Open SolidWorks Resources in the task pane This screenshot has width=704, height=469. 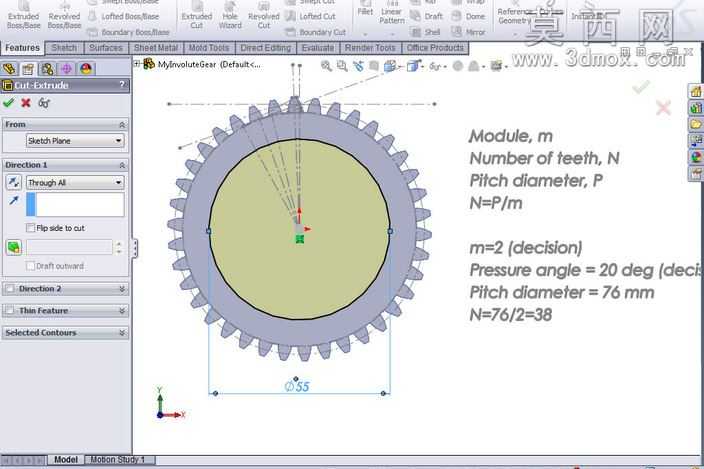696,92
